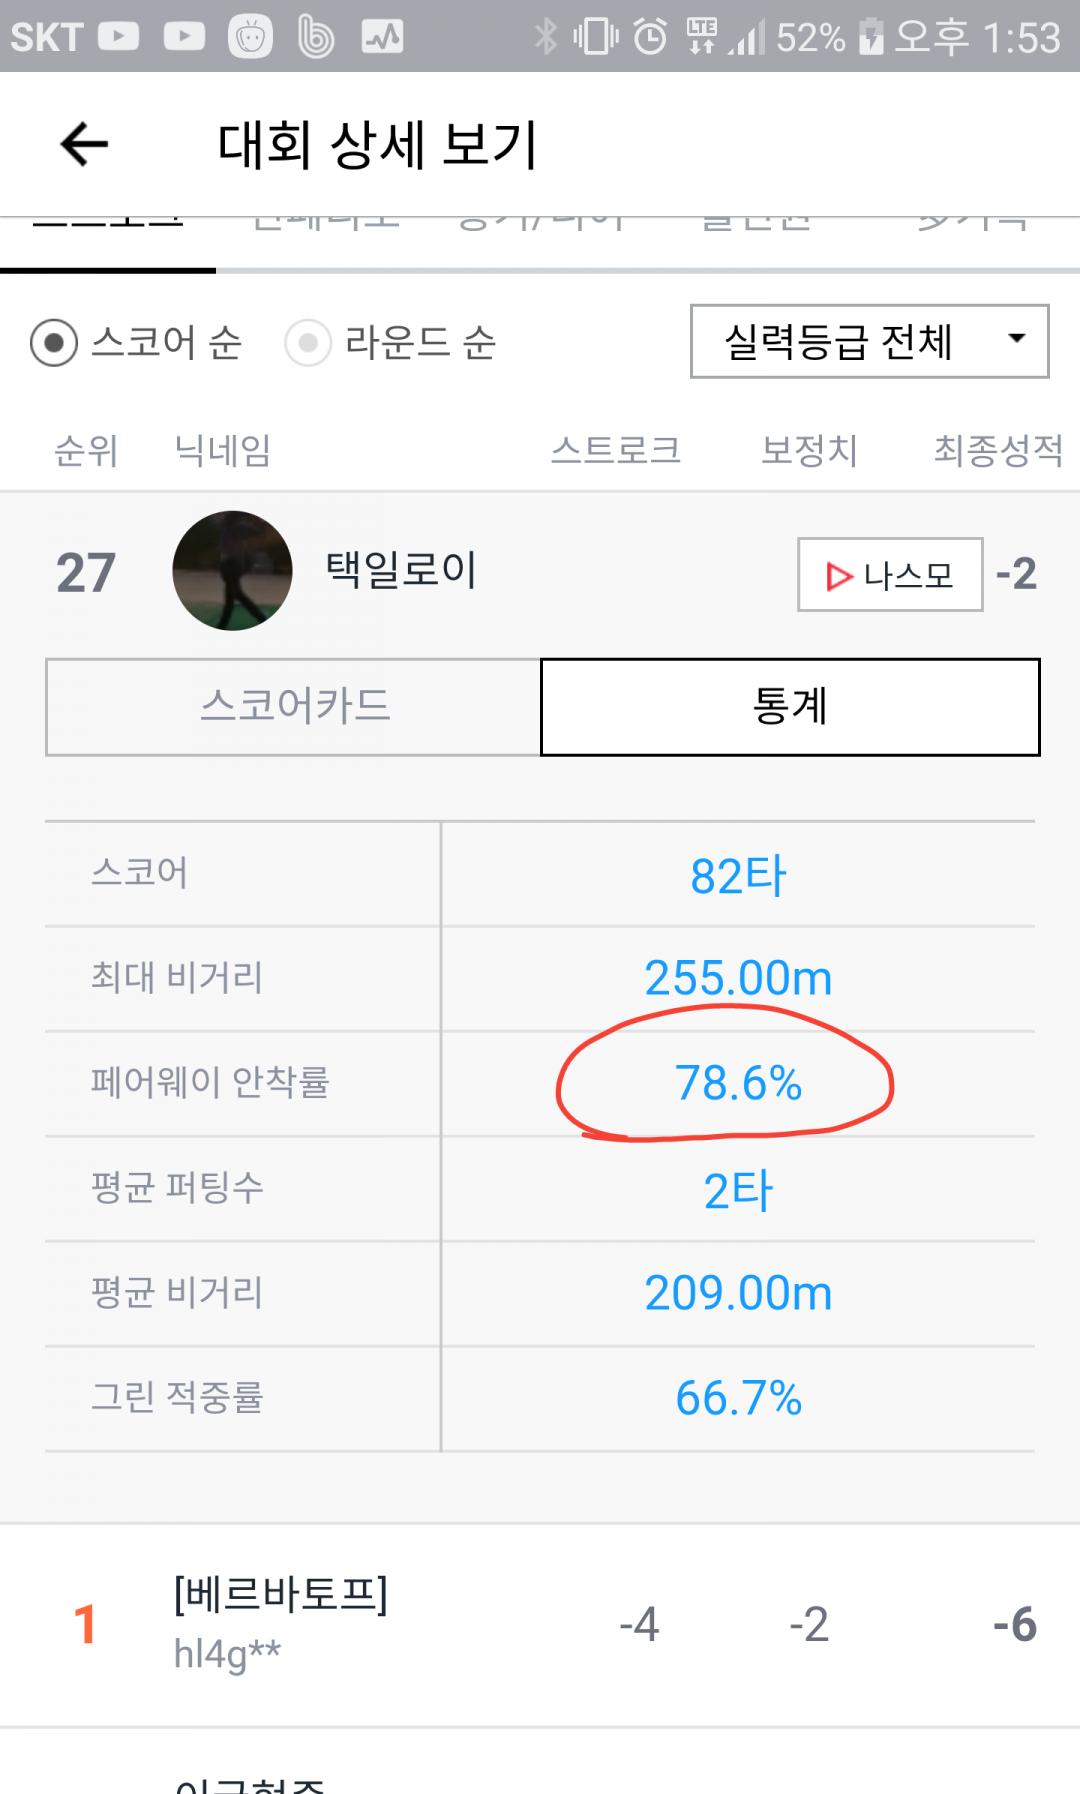Tap the 최종성적 column header
Image resolution: width=1080 pixels, height=1794 pixels.
point(997,451)
